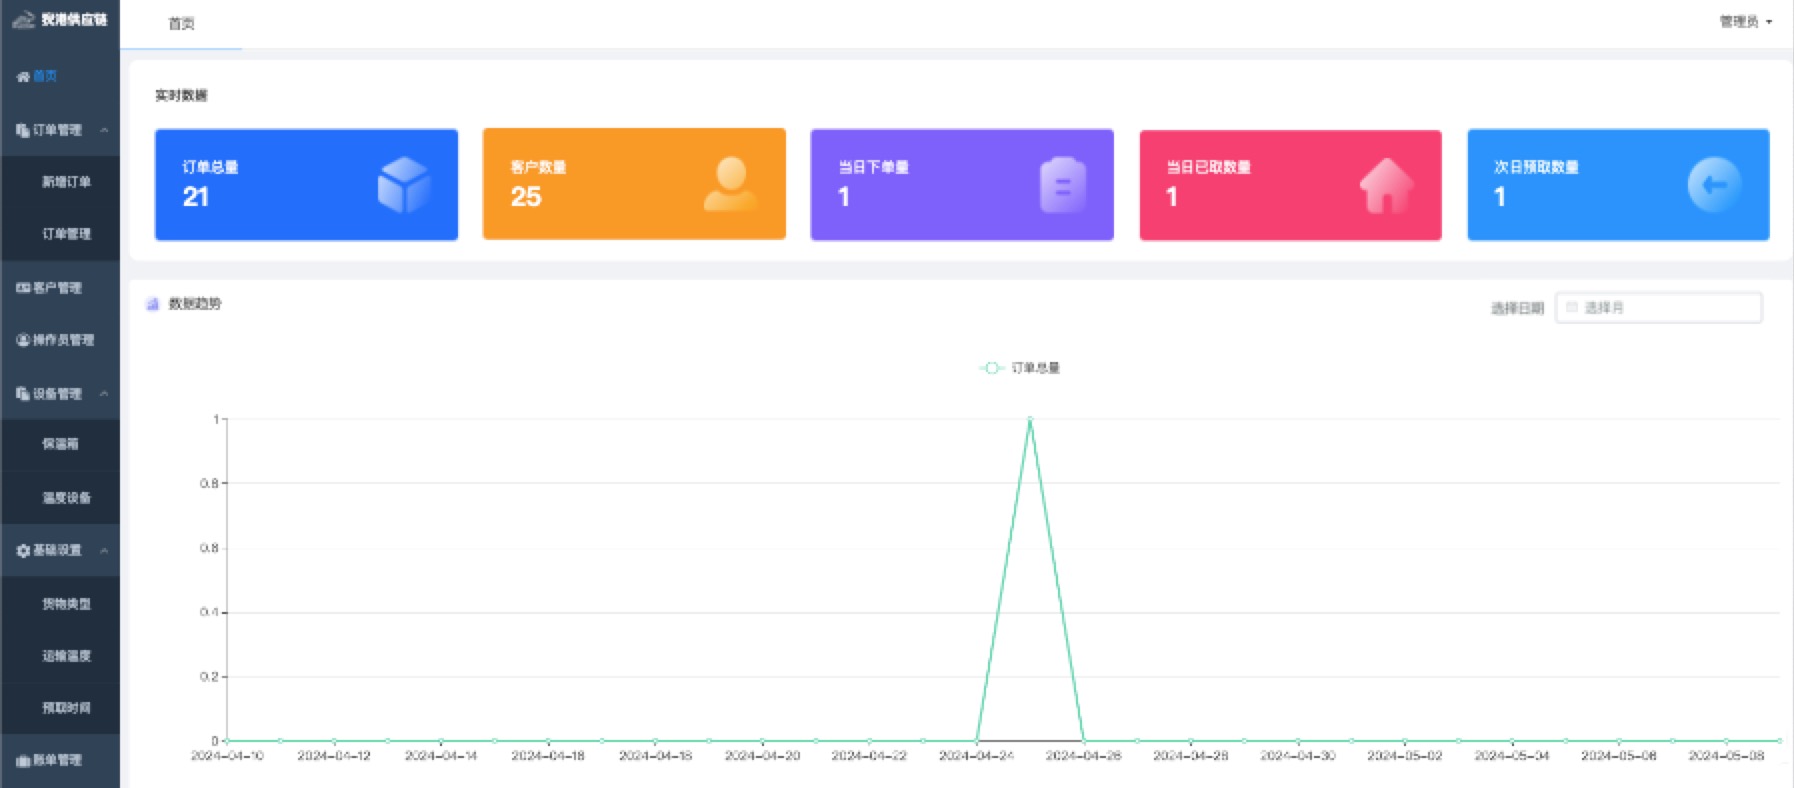Click the 操作员管理 user icon
This screenshot has height=788, width=1794.
point(23,340)
